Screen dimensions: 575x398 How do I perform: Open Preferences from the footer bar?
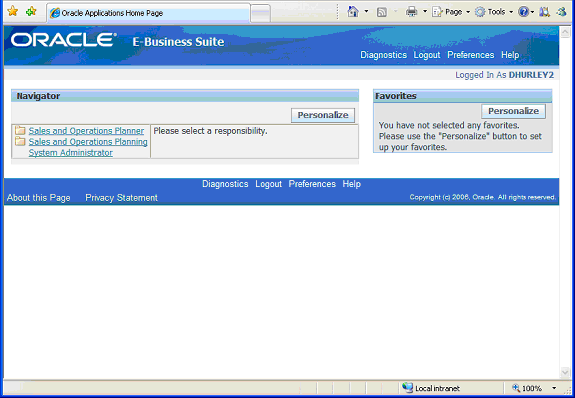tap(312, 184)
